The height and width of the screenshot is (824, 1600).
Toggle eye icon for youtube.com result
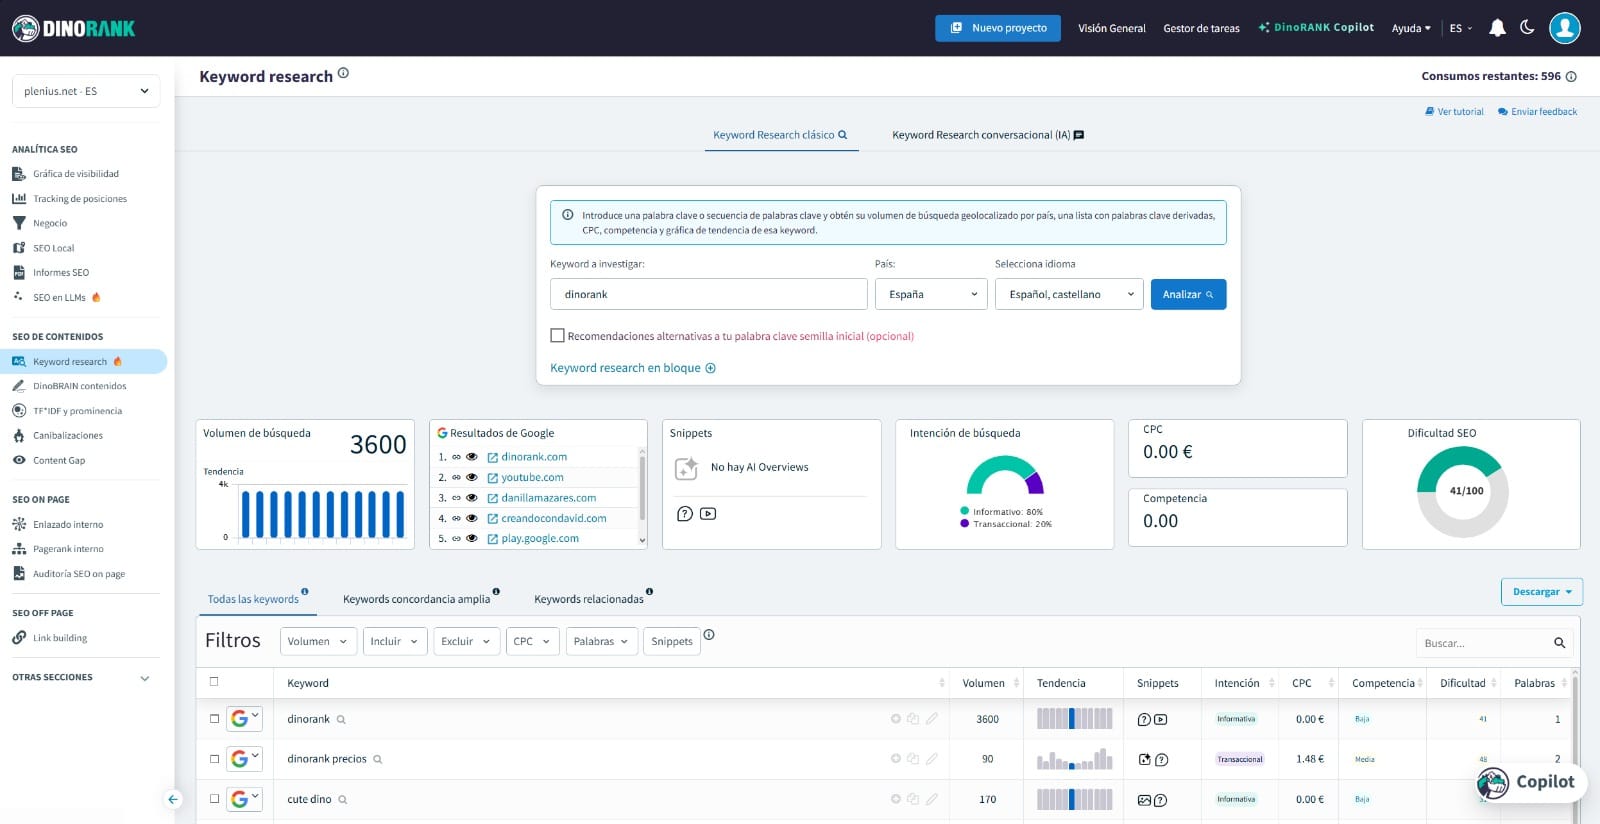point(472,478)
